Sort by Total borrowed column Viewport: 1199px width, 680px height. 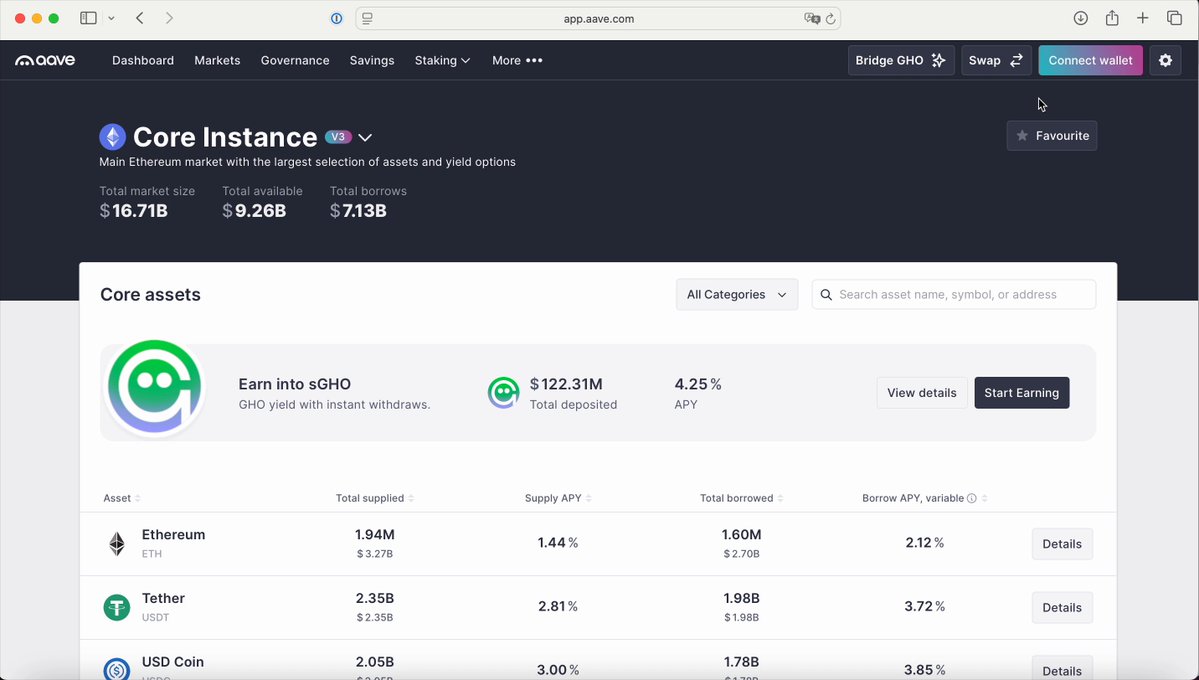(742, 498)
